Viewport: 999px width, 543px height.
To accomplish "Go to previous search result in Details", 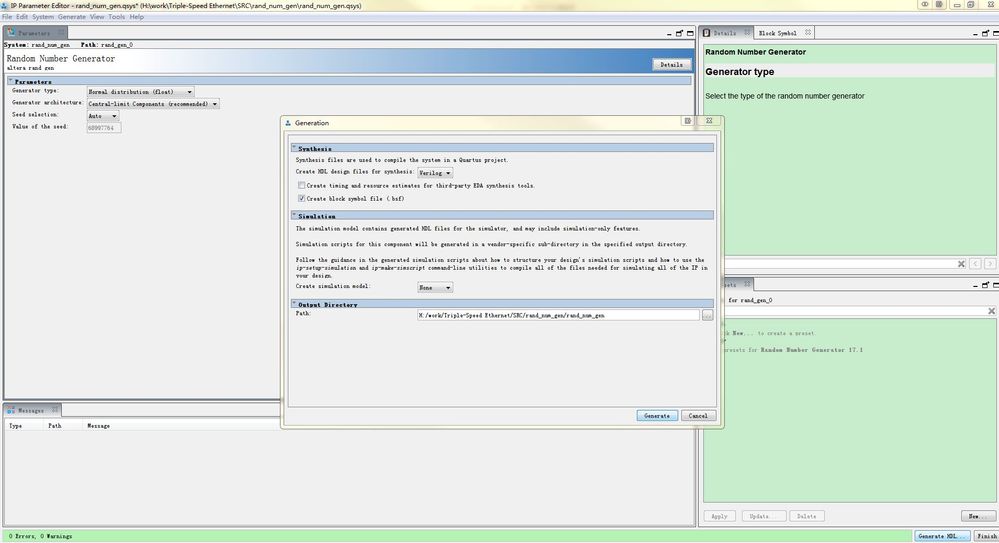I will click(x=975, y=263).
